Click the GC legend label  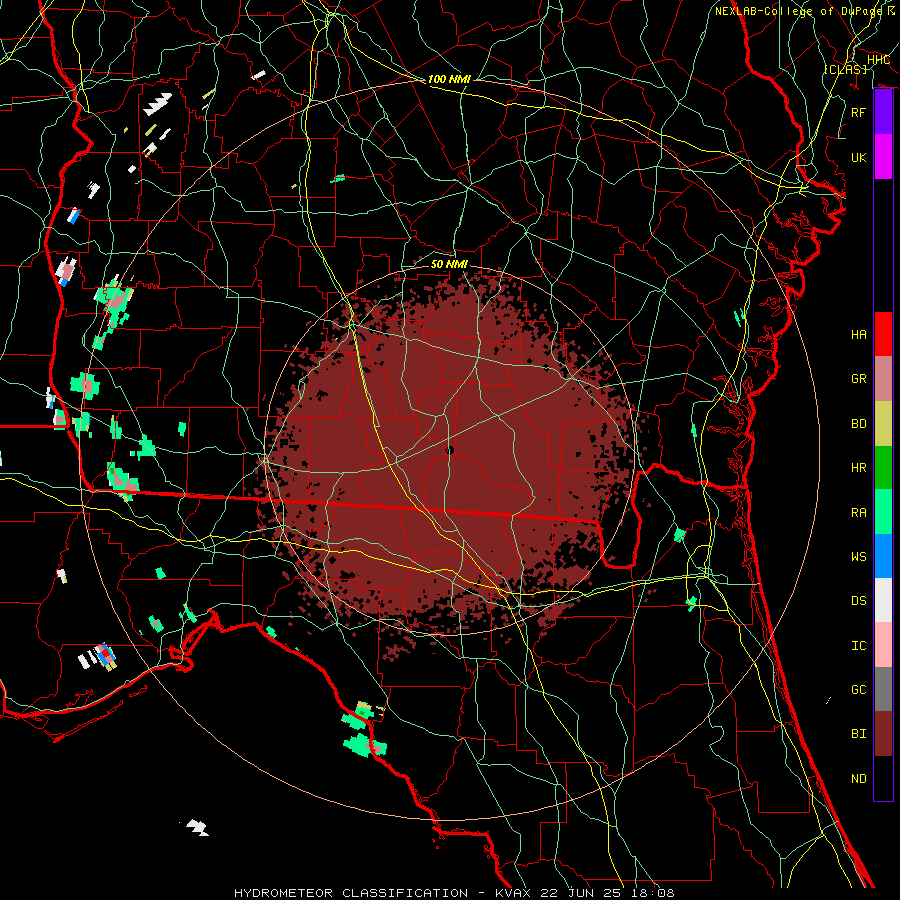[x=858, y=690]
